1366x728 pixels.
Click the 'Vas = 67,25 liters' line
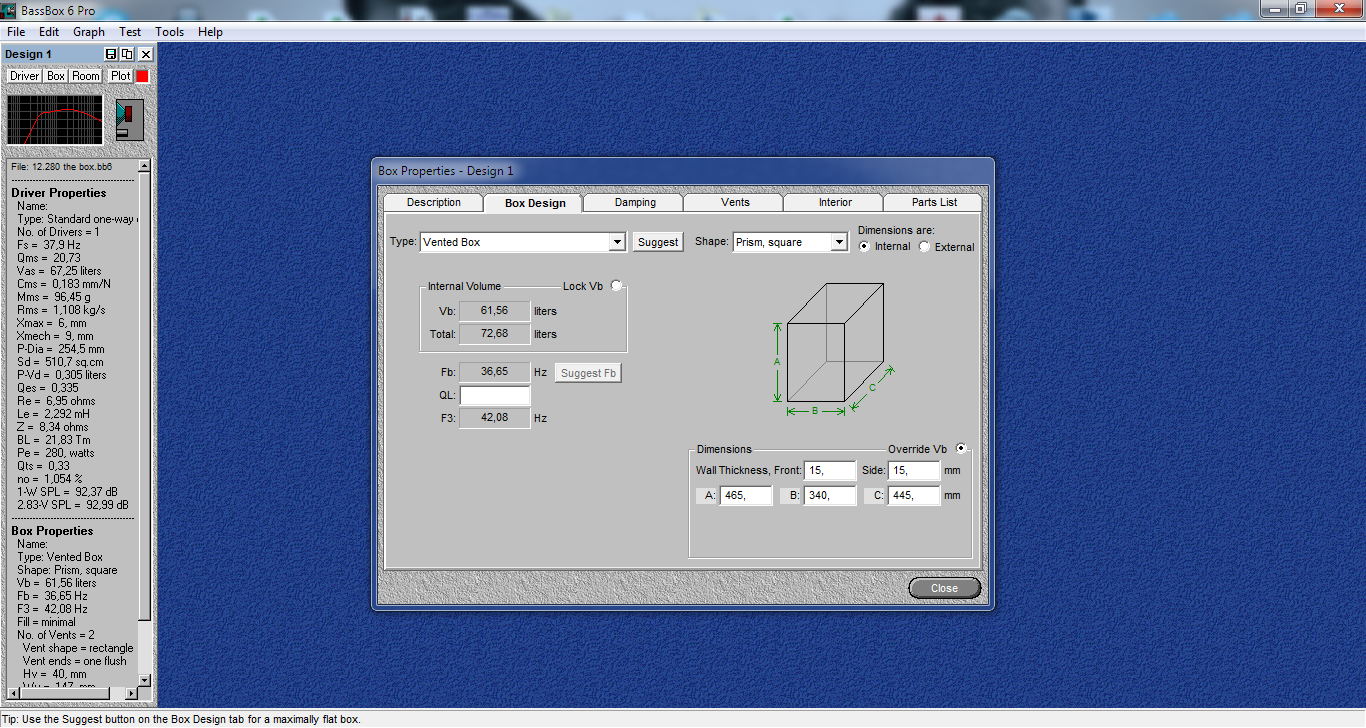pos(59,271)
